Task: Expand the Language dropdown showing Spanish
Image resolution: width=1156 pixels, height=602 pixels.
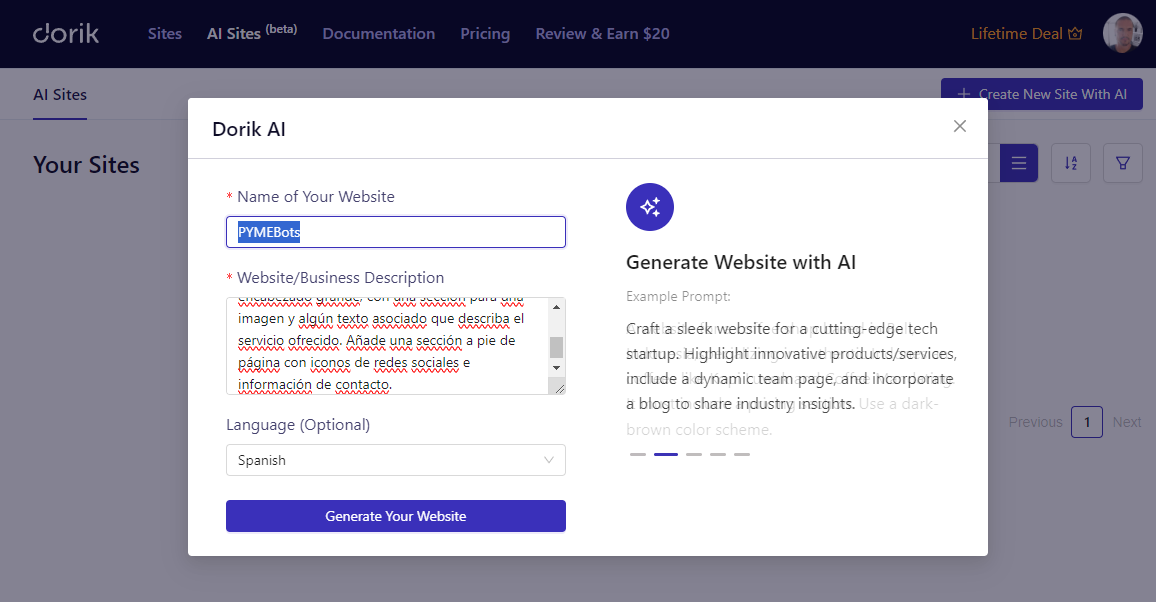Action: click(395, 460)
